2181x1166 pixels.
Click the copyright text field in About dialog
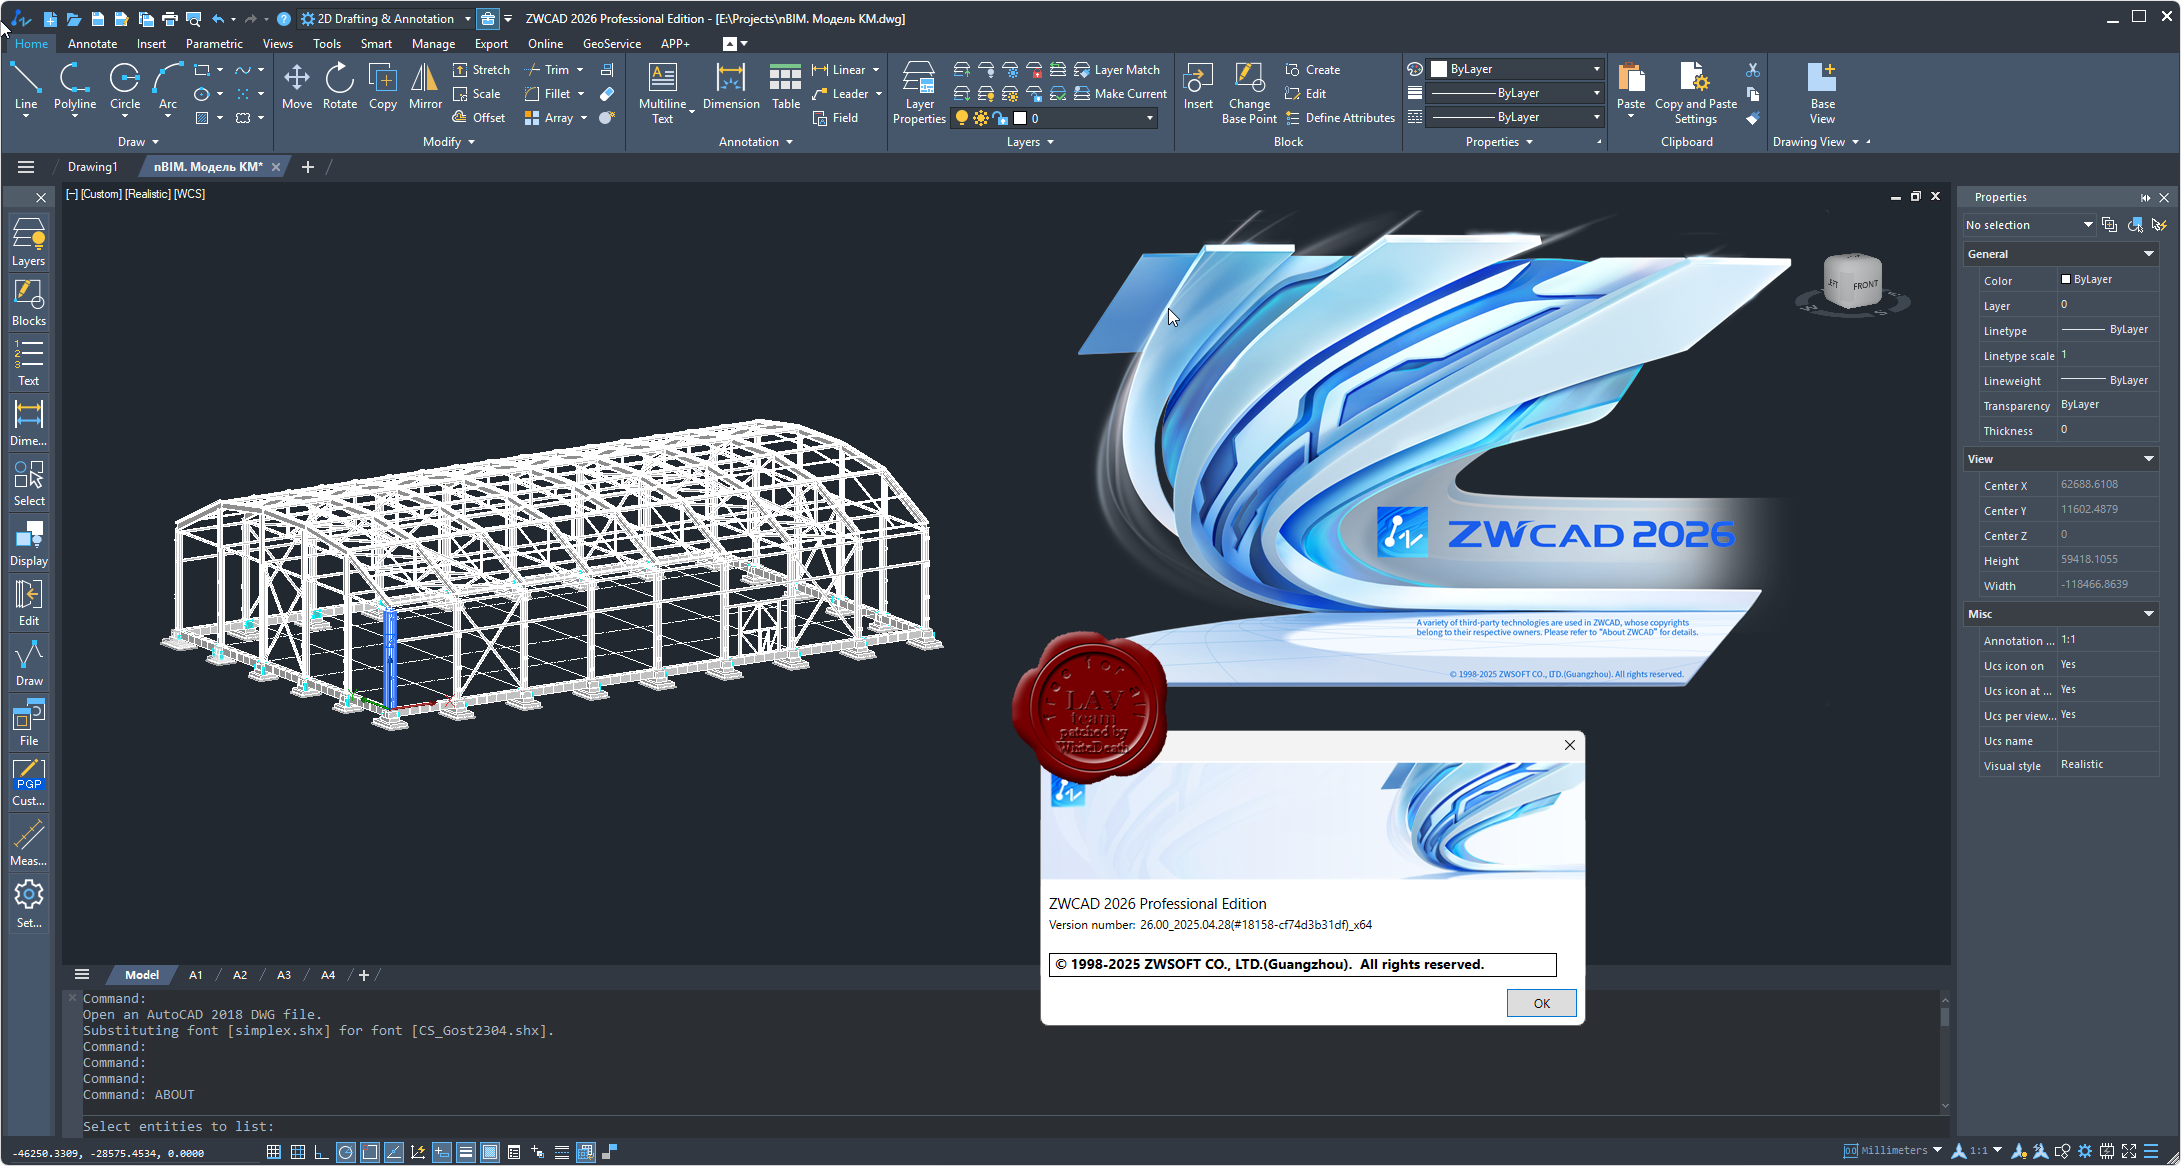[1302, 965]
